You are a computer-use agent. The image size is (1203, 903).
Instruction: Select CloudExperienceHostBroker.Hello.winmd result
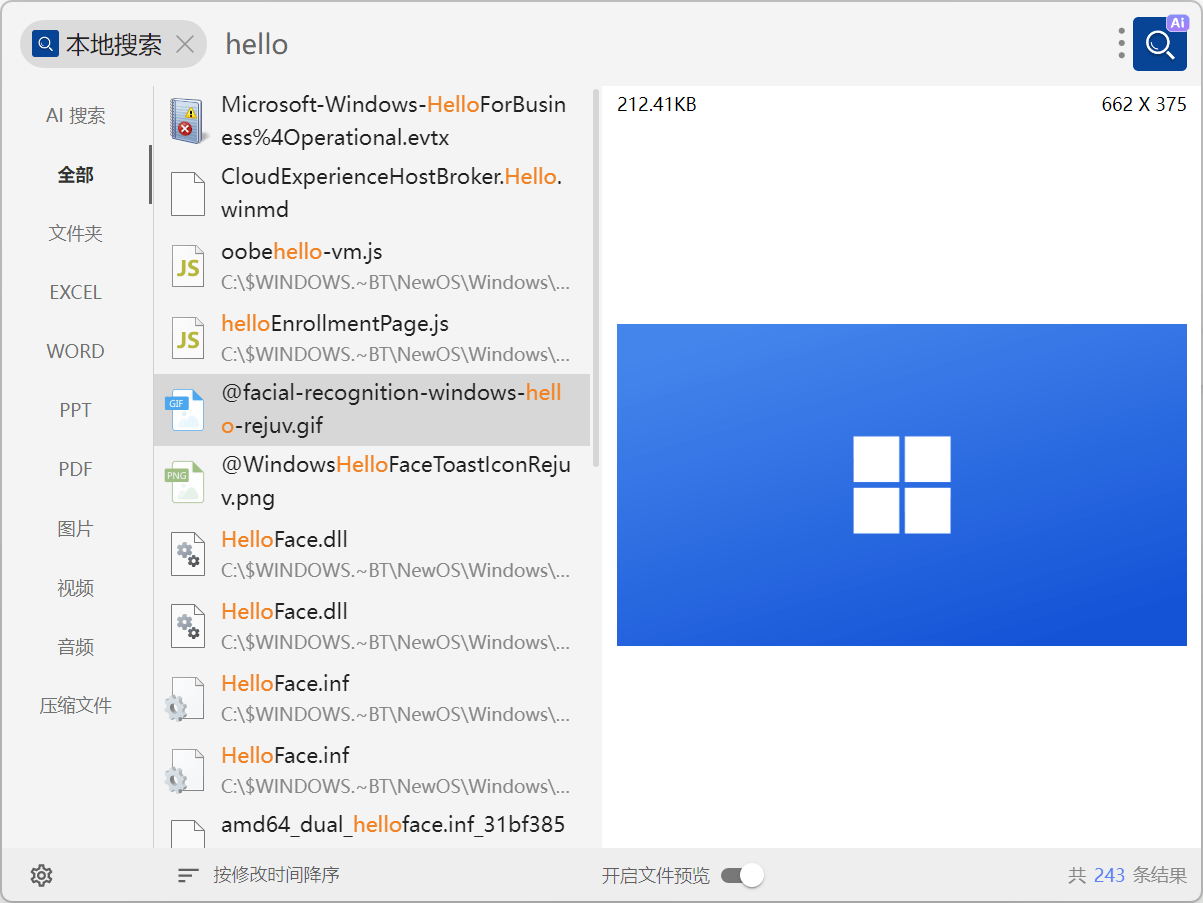click(372, 193)
